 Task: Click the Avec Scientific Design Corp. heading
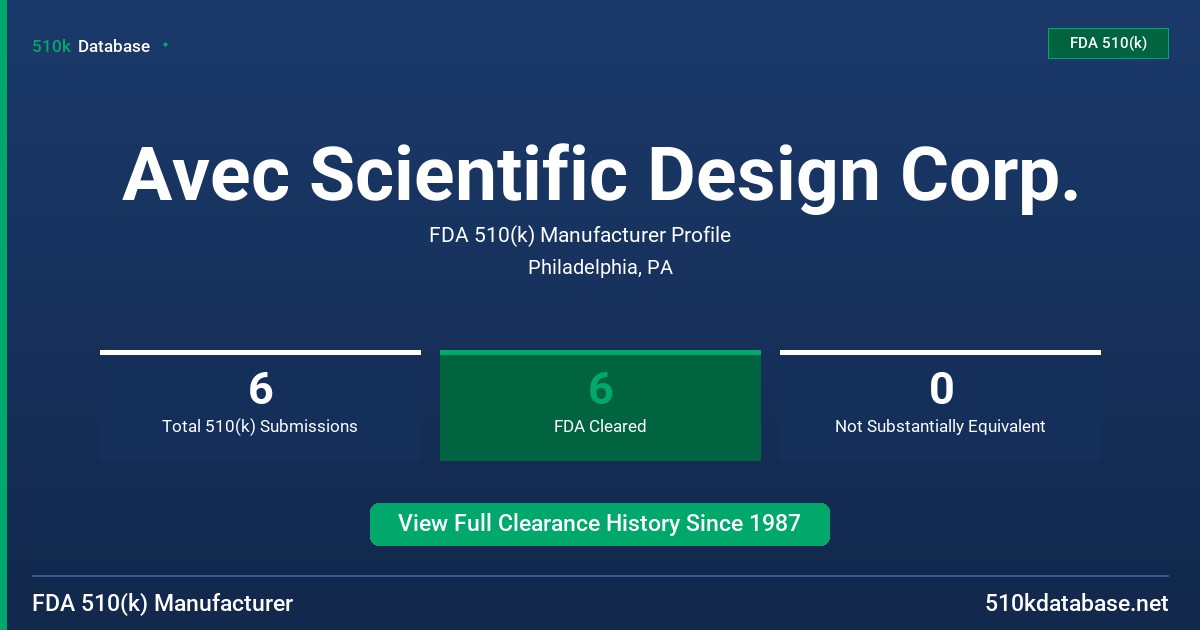coord(600,174)
